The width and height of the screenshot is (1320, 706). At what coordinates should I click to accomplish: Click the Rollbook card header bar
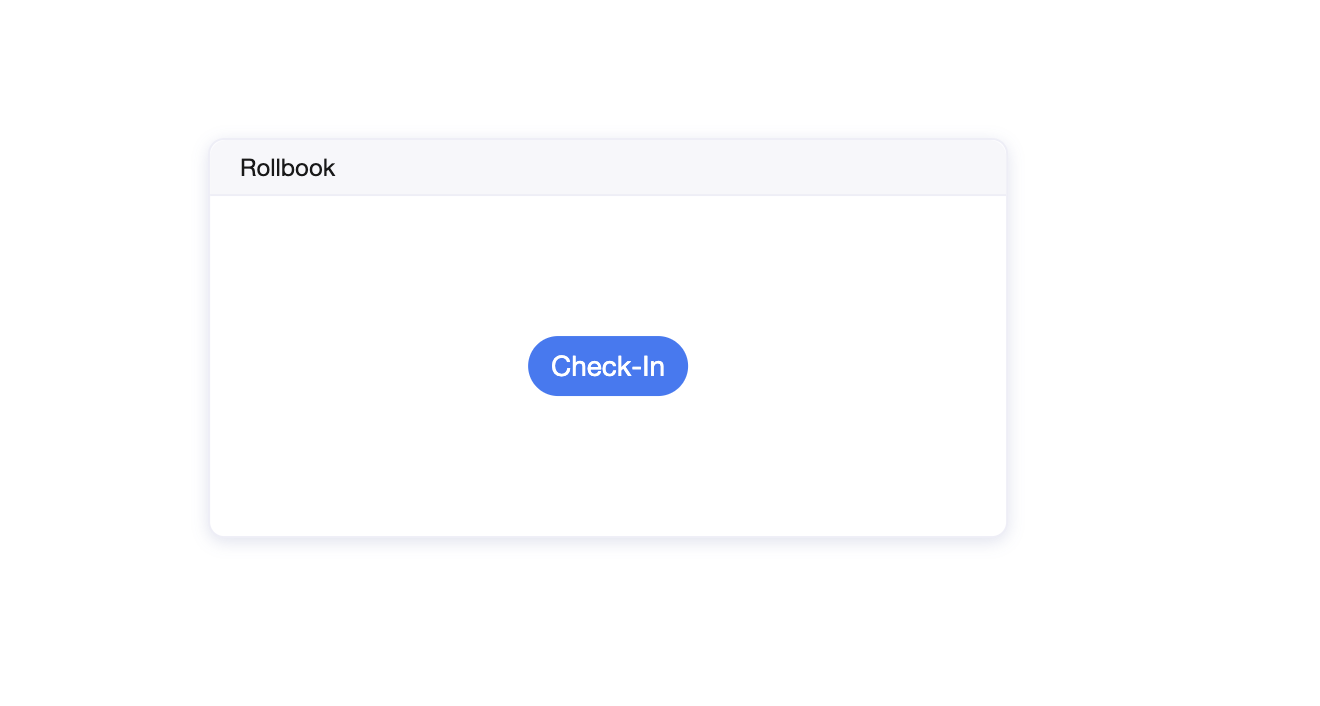click(608, 168)
